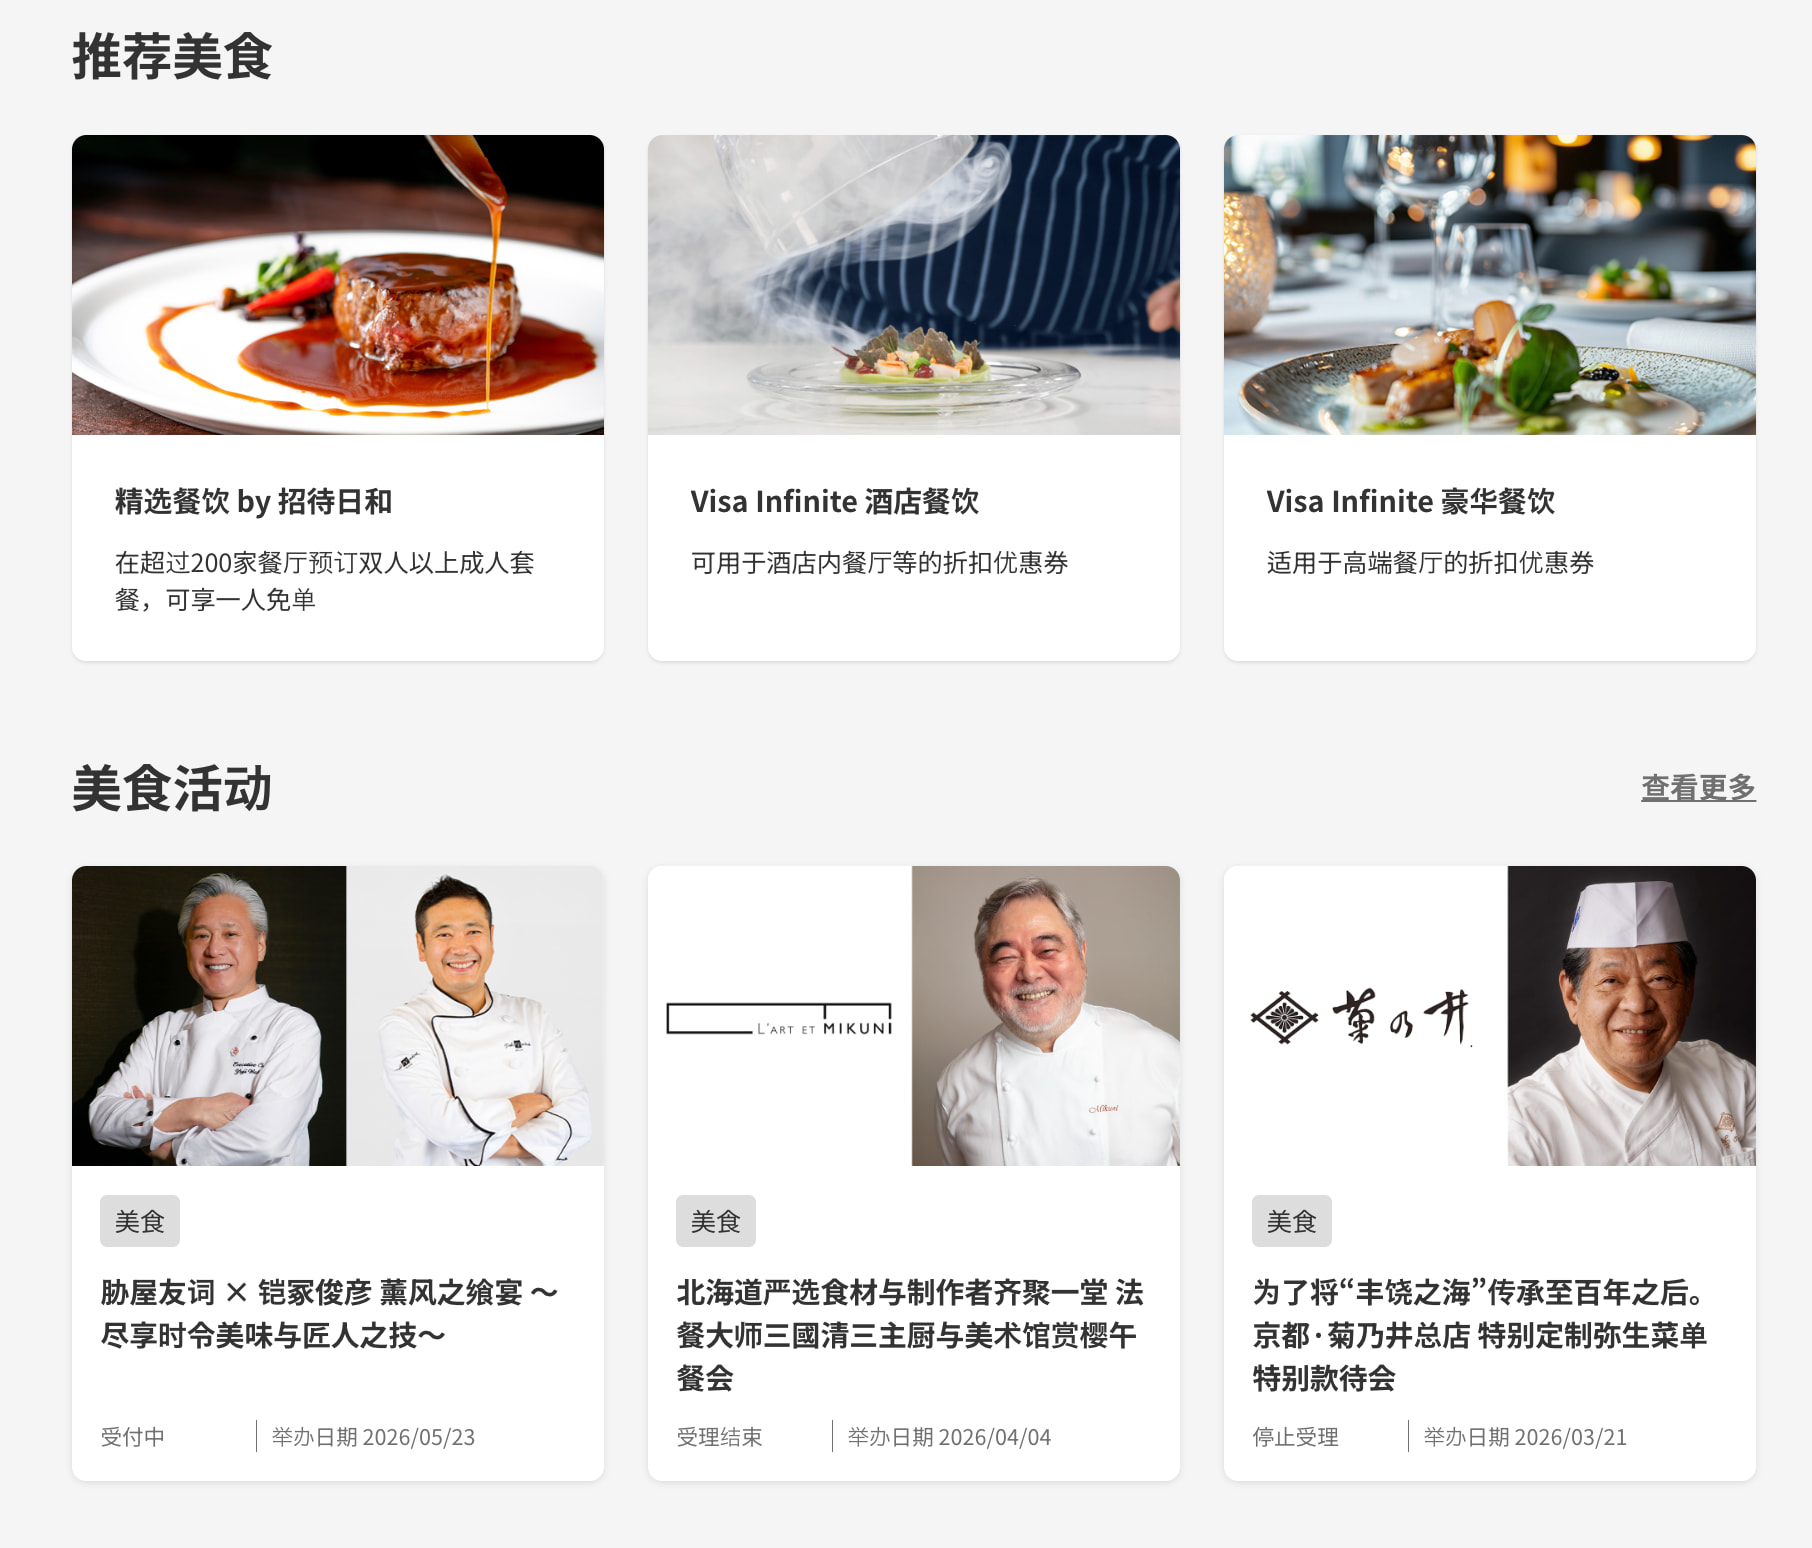This screenshot has width=1812, height=1548.
Task: Click the two crossed-arms chefs photo
Action: [338, 1016]
